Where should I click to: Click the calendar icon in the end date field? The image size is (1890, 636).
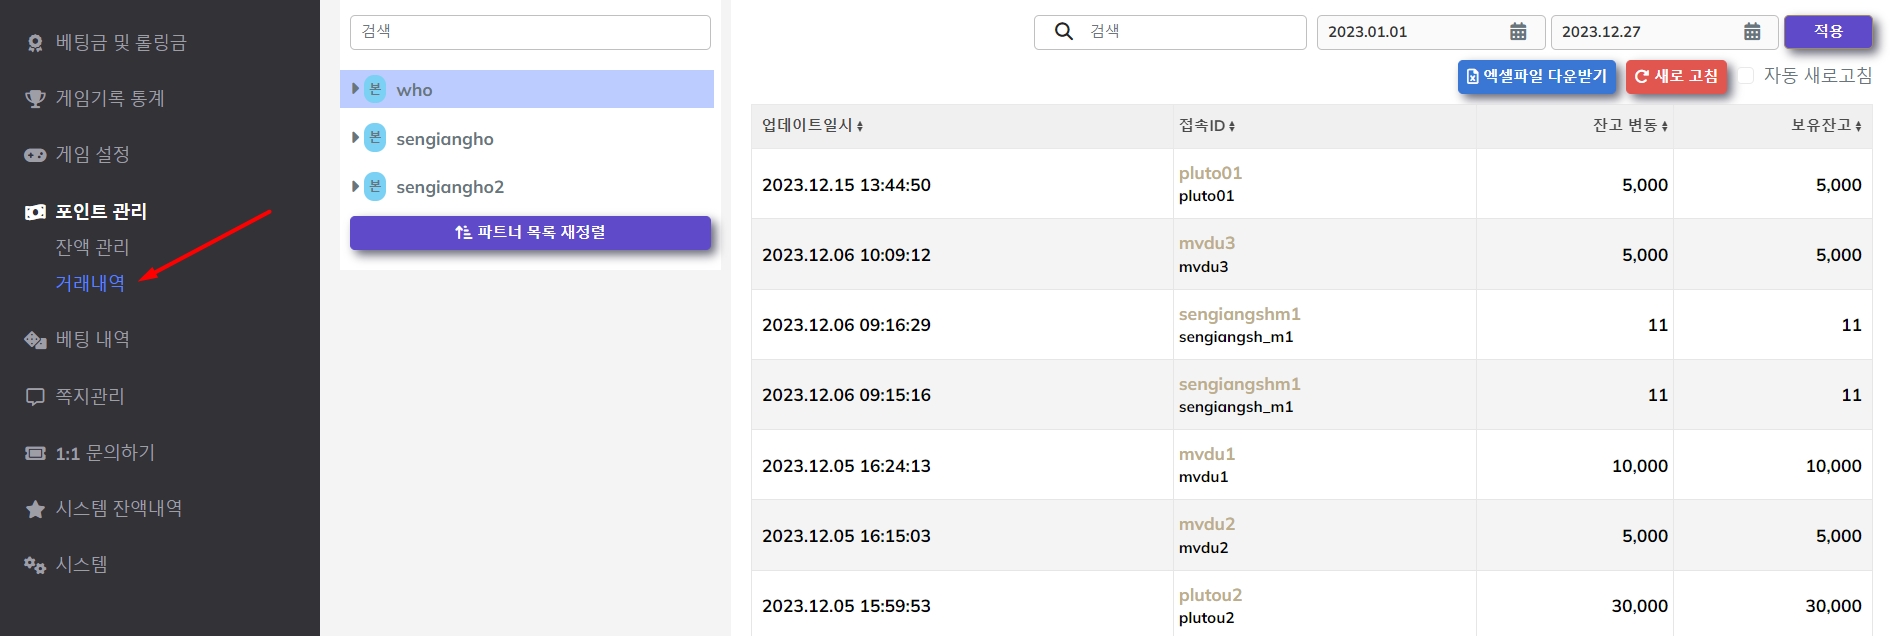click(x=1752, y=32)
